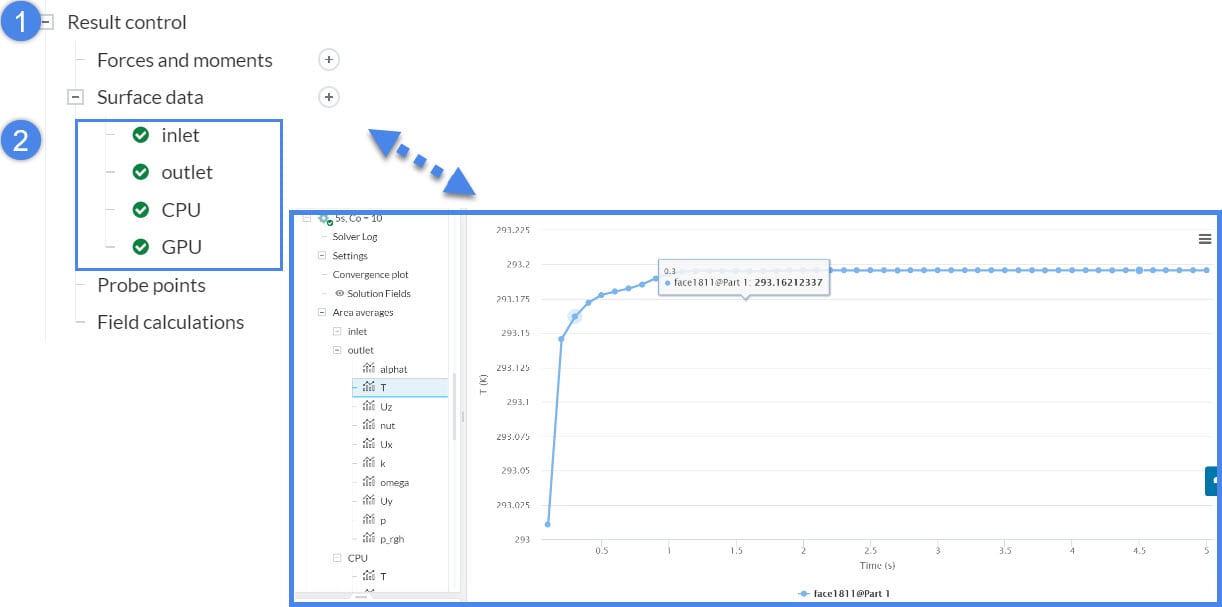Open the Convergence plot
The height and width of the screenshot is (607, 1222).
coord(370,275)
